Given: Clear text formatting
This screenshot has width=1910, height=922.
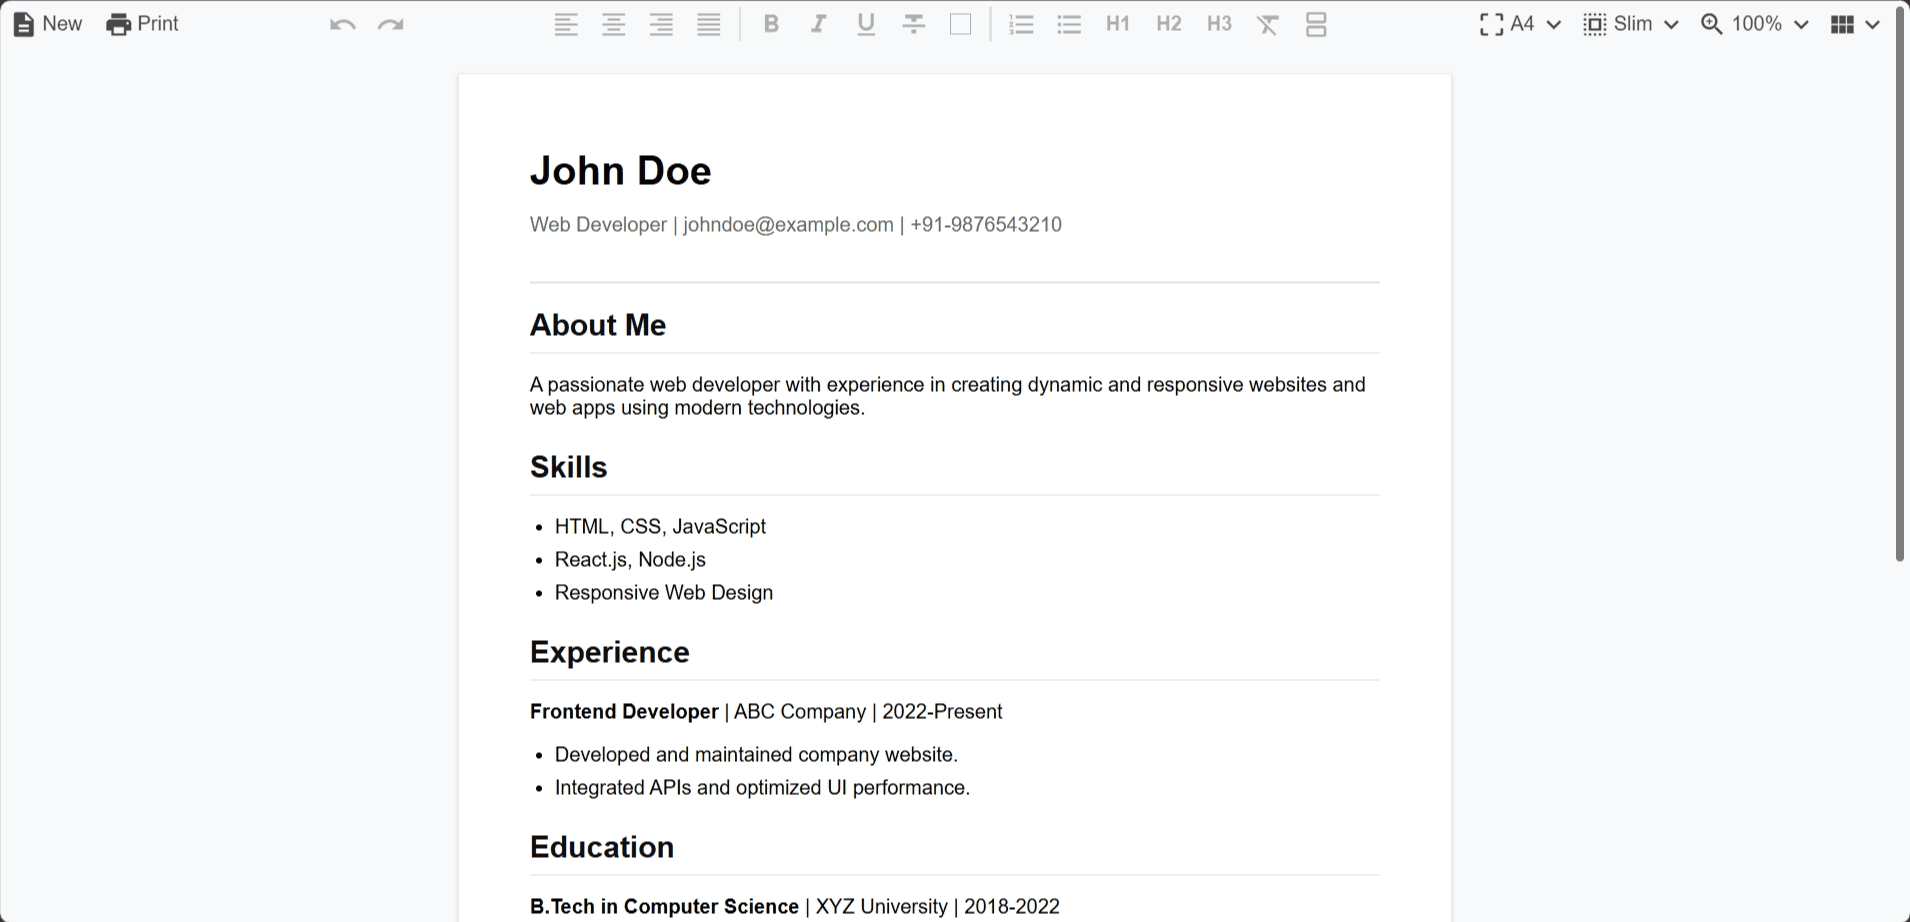Looking at the screenshot, I should point(1266,23).
